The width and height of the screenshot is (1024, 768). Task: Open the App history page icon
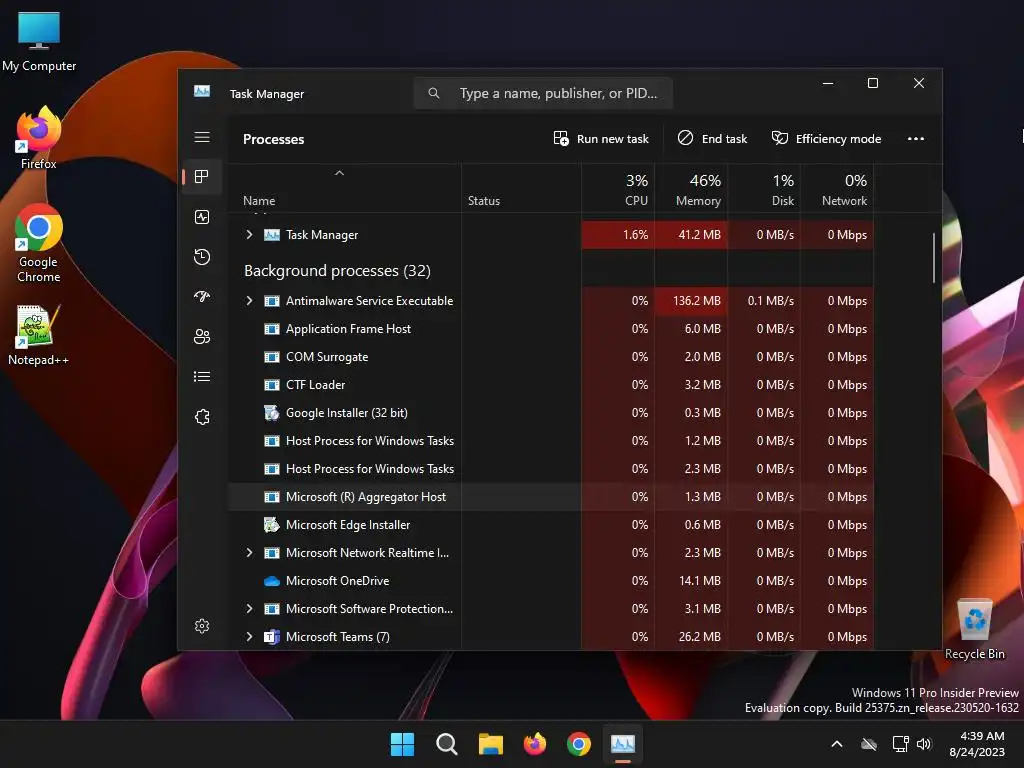coord(202,257)
